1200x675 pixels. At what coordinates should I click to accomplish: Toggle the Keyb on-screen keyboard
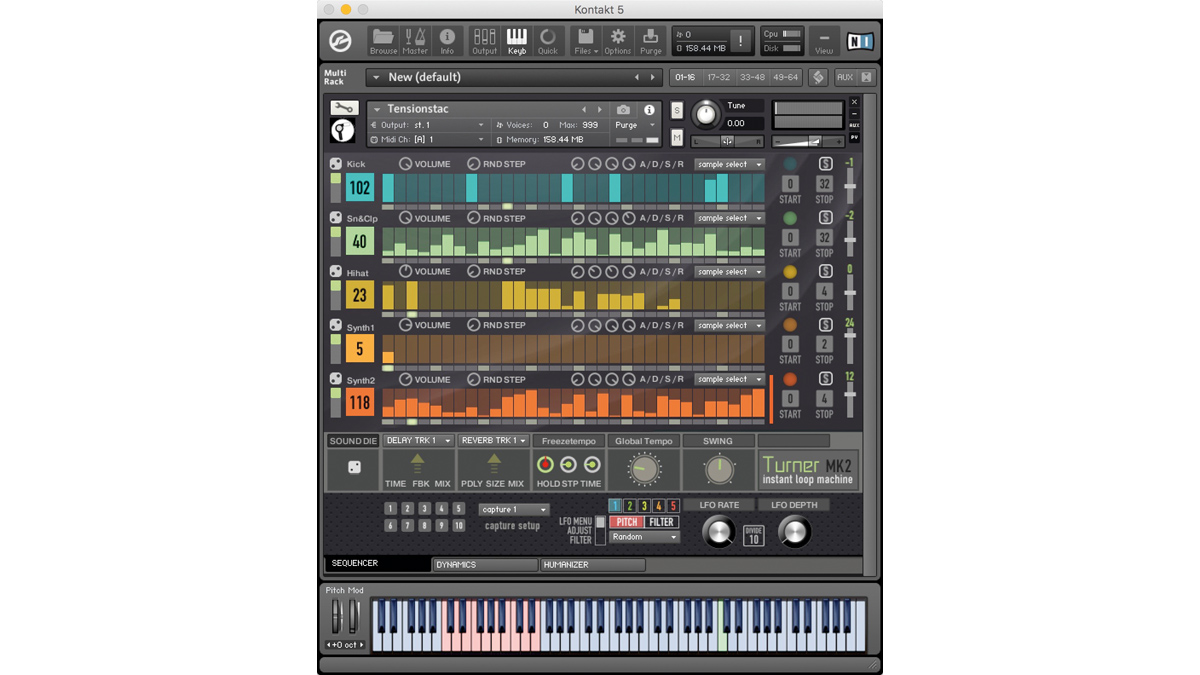(x=516, y=41)
